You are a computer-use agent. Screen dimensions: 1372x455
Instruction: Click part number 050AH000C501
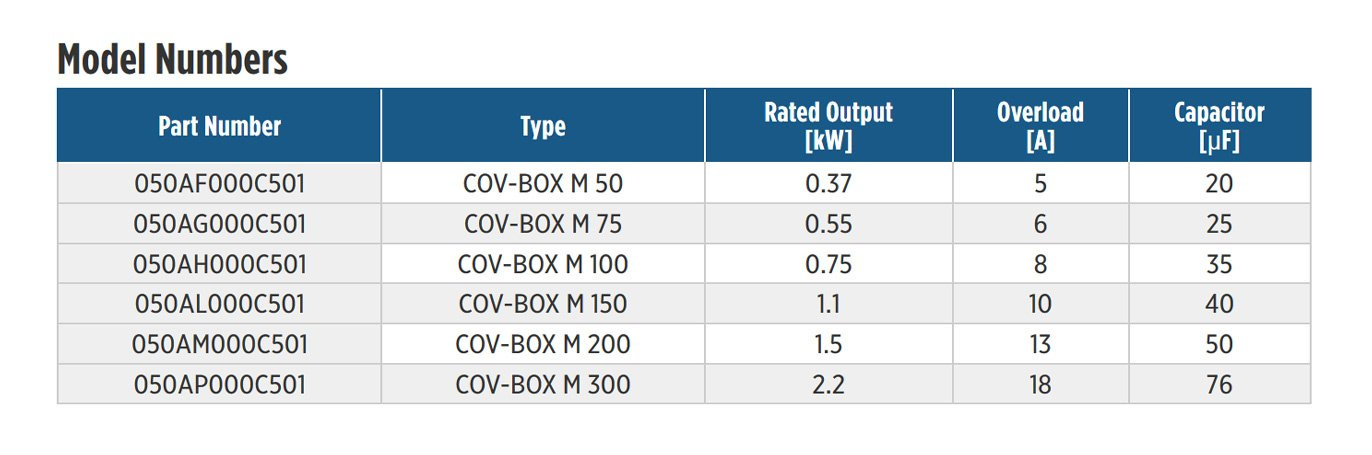tap(219, 264)
